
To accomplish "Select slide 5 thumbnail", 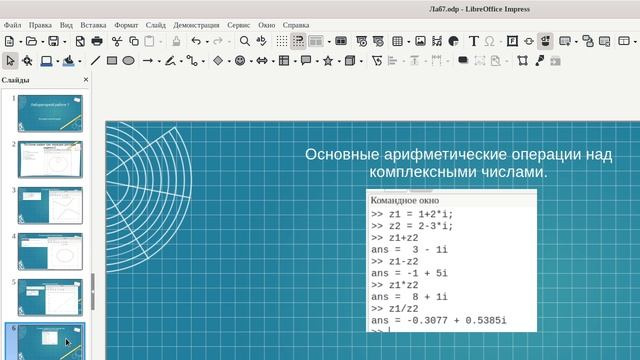I will click(x=50, y=298).
